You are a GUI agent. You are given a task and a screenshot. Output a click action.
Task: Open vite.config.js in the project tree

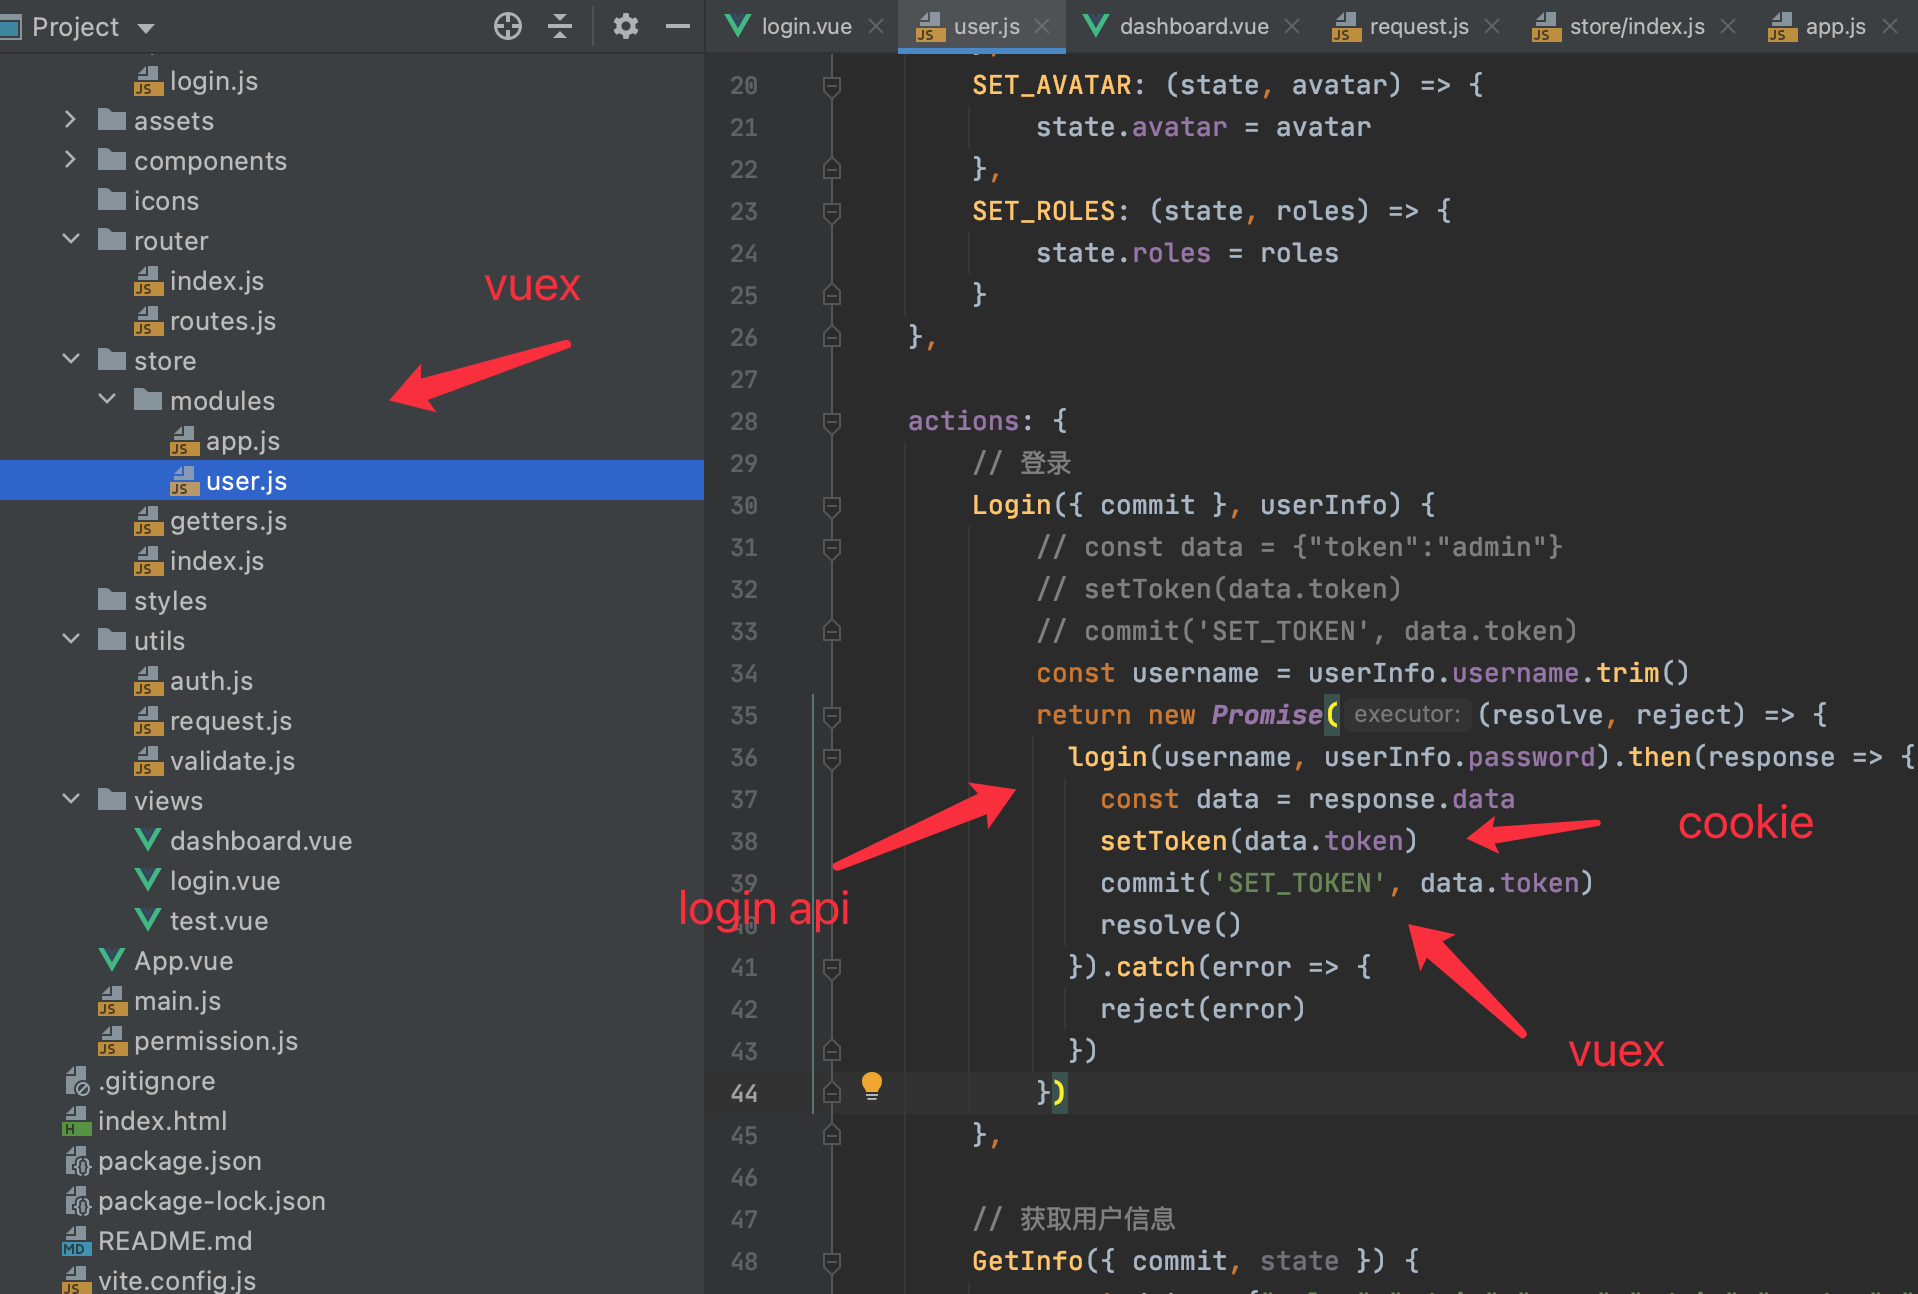tap(159, 1280)
